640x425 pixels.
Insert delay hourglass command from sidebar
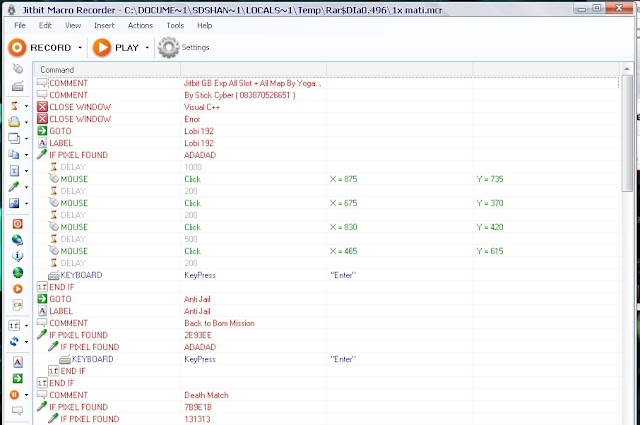(14, 106)
